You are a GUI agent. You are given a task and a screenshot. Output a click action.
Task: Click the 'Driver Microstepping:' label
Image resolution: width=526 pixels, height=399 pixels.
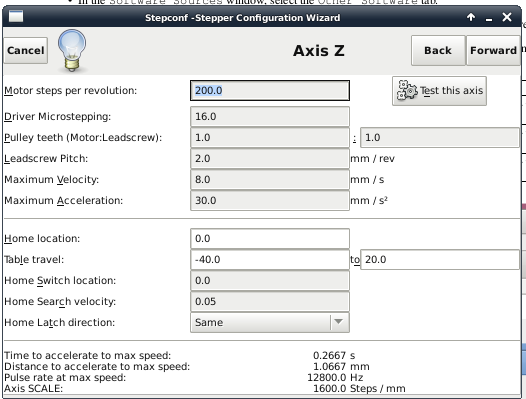tap(57, 116)
